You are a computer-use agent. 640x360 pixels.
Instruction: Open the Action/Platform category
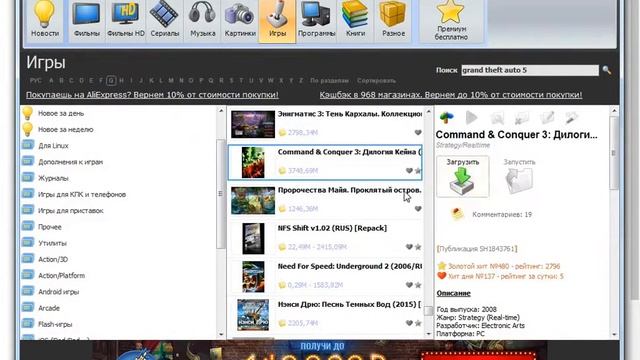61,276
